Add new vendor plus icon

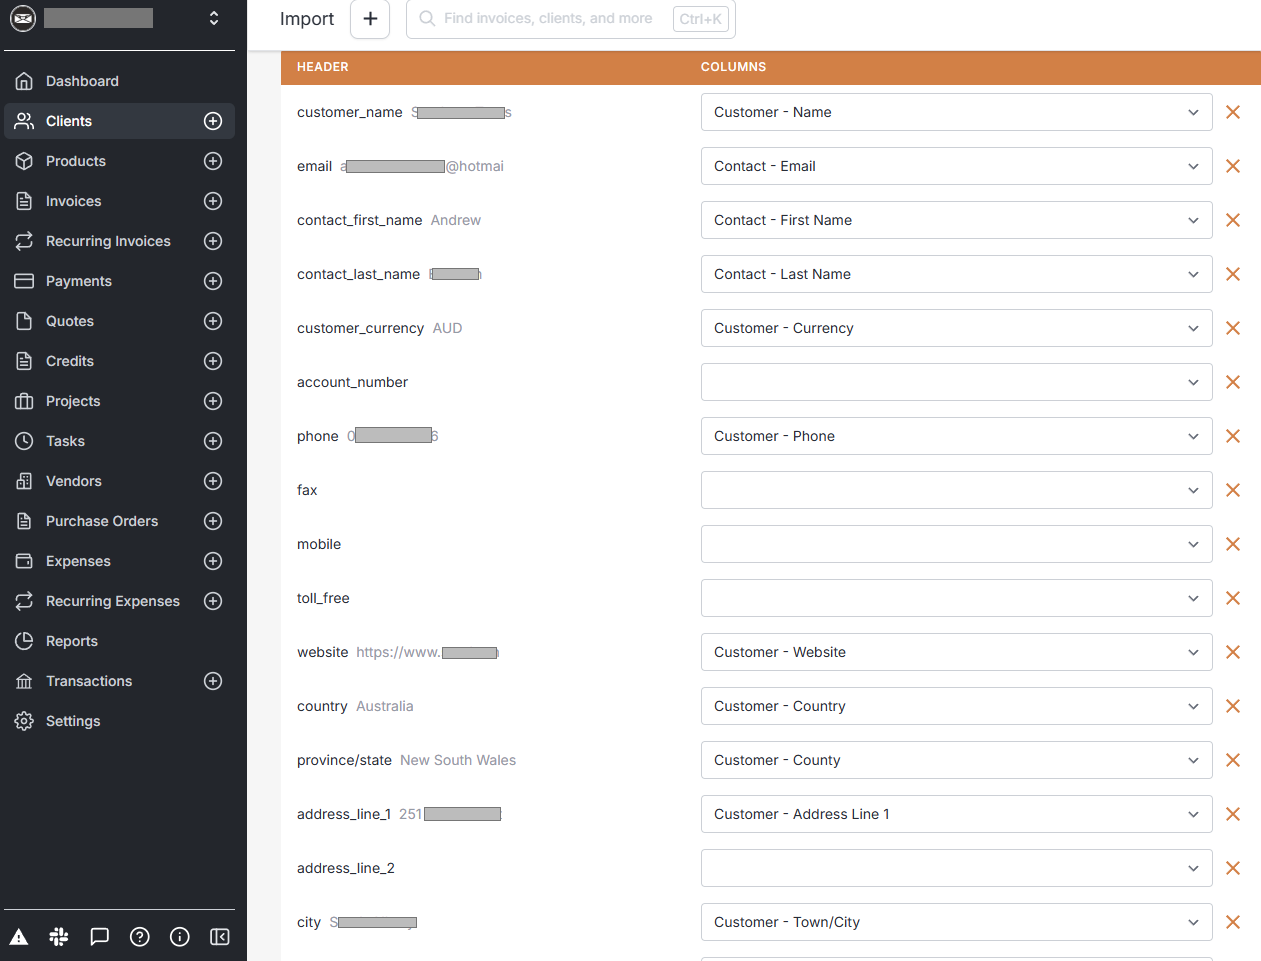(x=213, y=481)
